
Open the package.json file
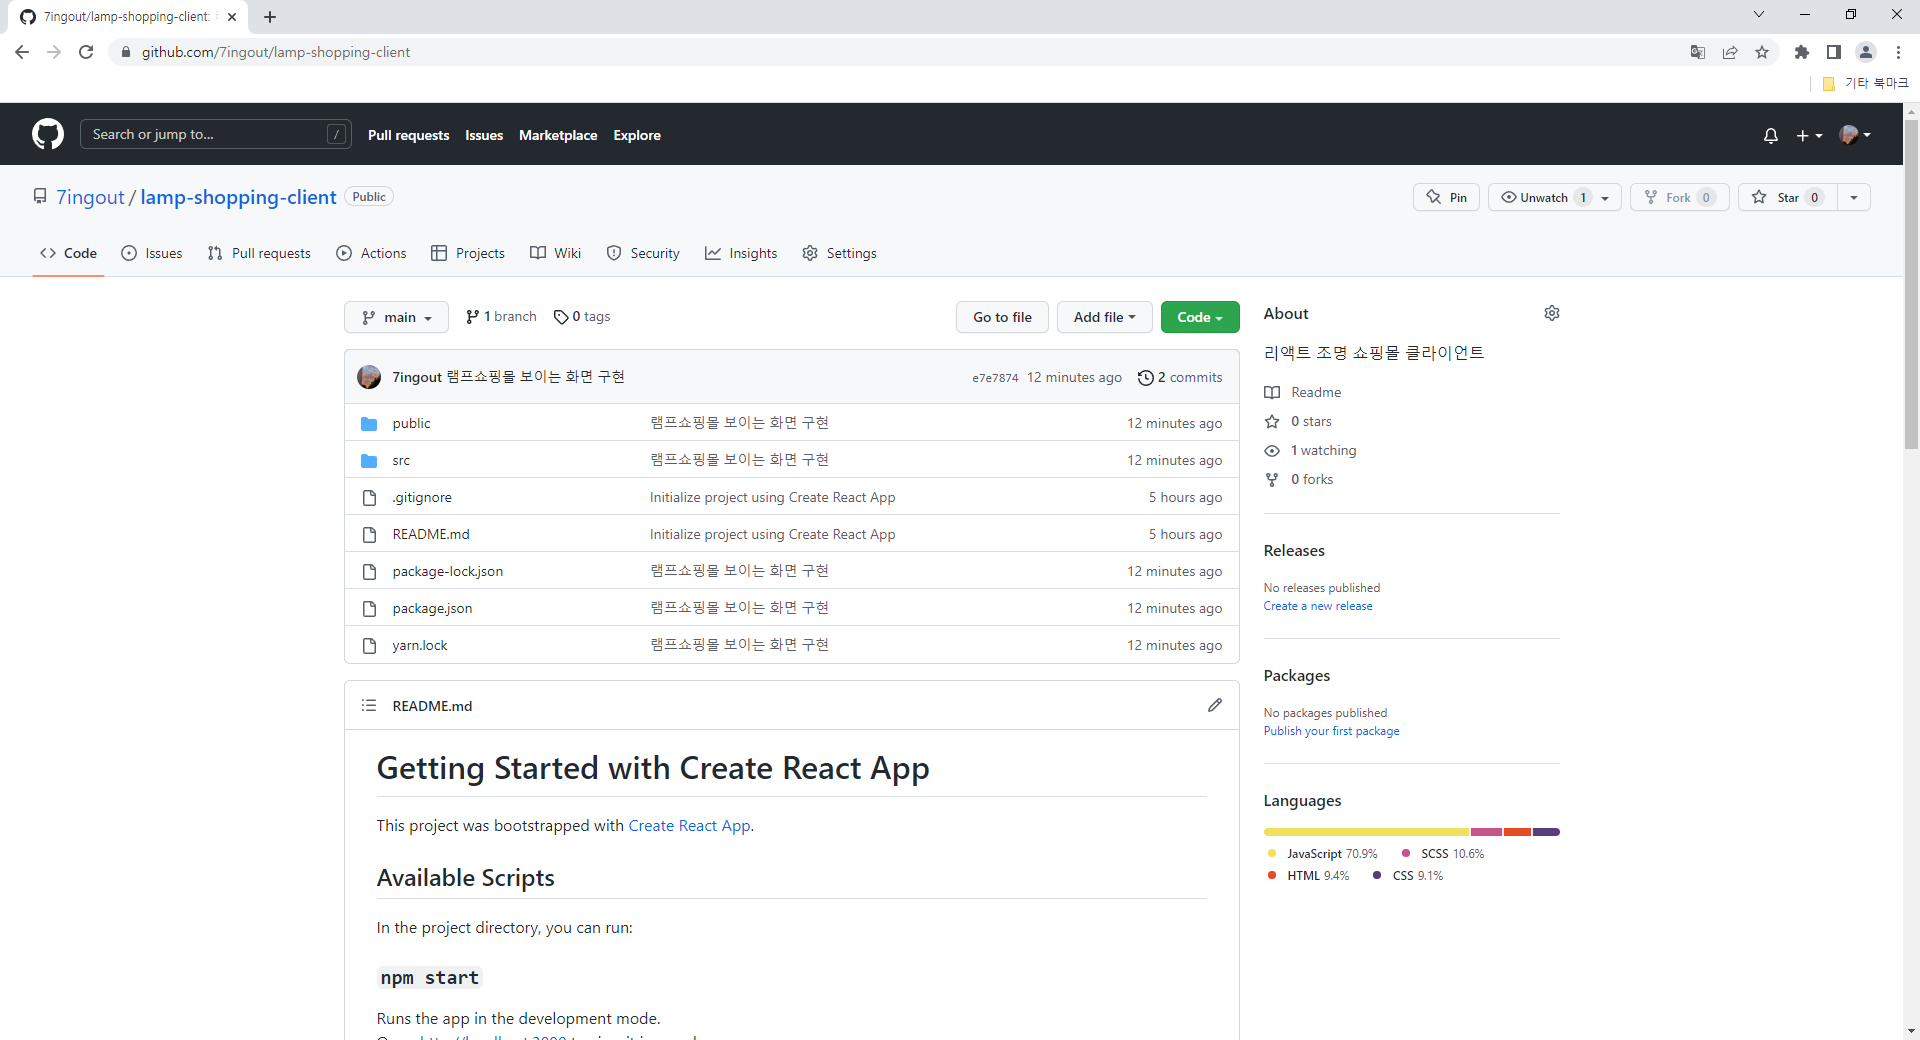point(432,609)
